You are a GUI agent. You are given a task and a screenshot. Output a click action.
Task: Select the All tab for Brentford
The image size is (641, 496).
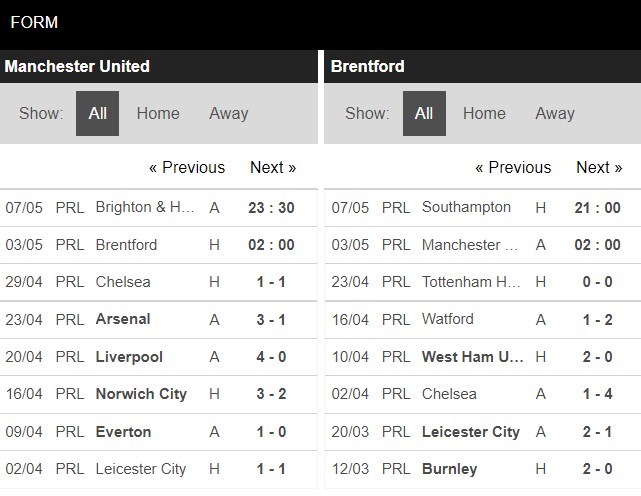click(424, 113)
